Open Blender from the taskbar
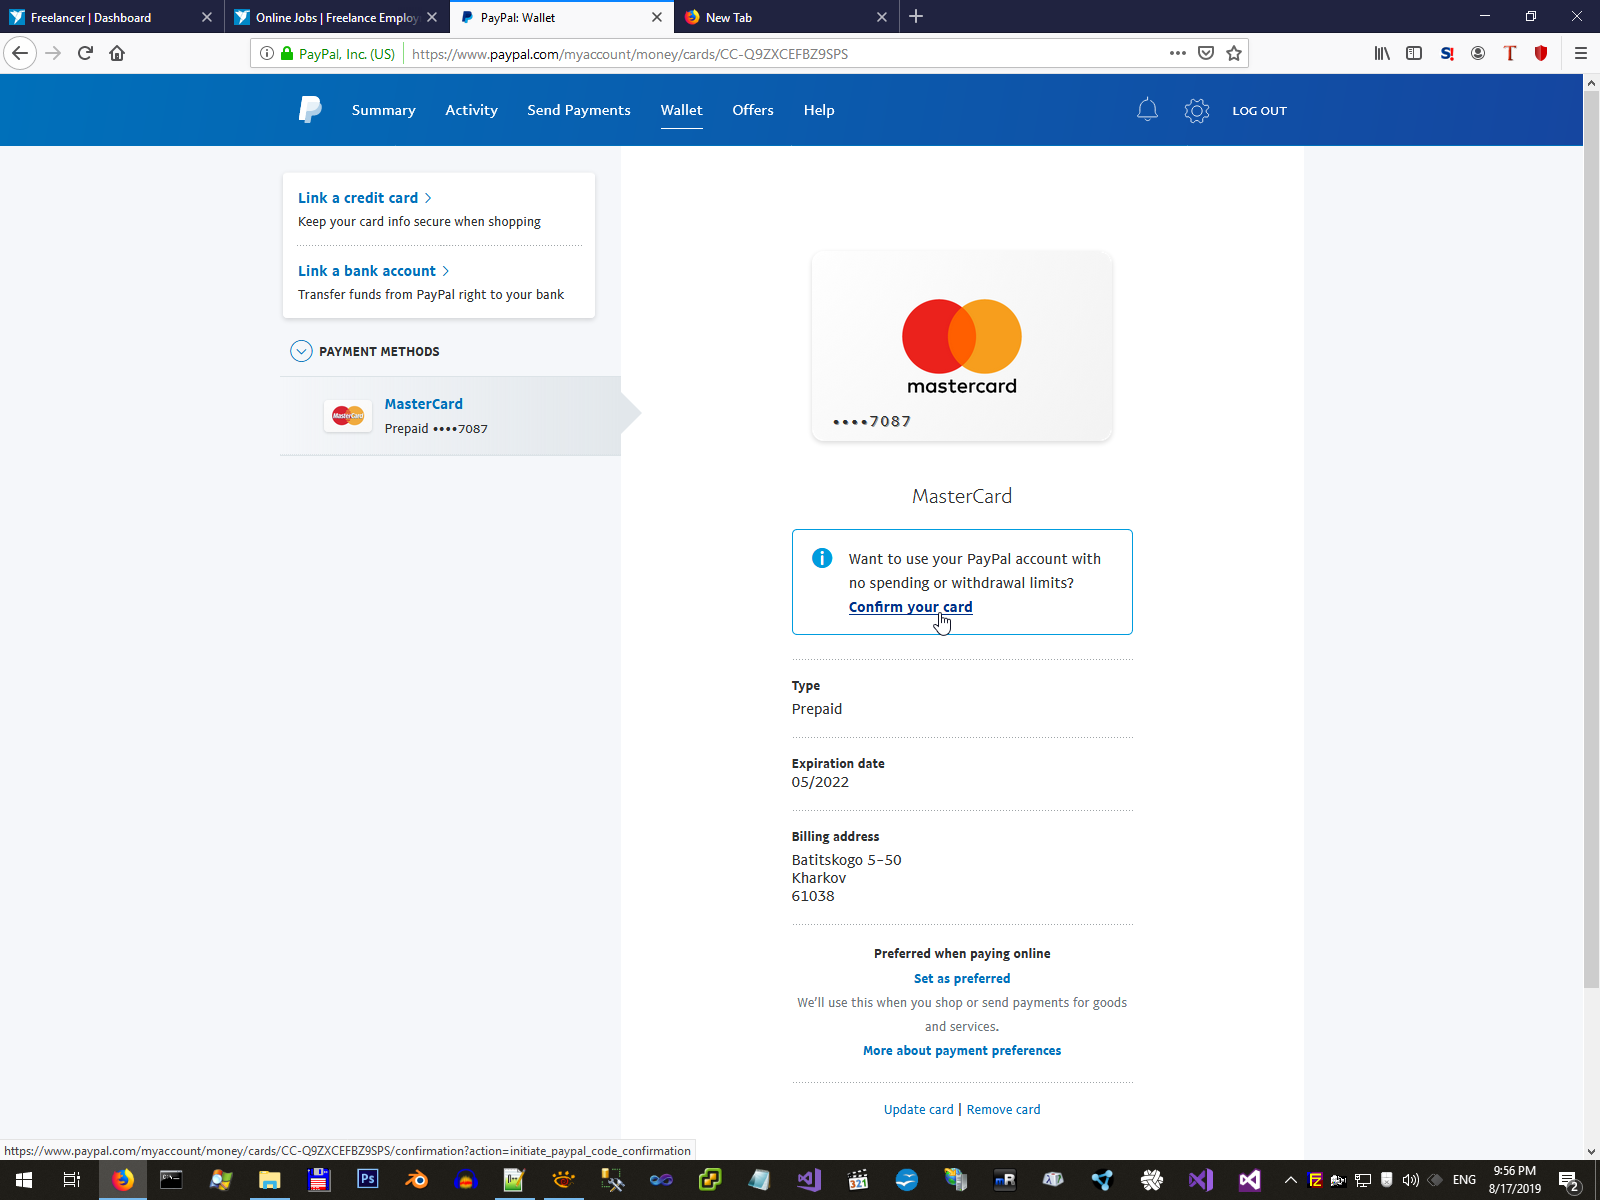The width and height of the screenshot is (1600, 1200). point(417,1180)
